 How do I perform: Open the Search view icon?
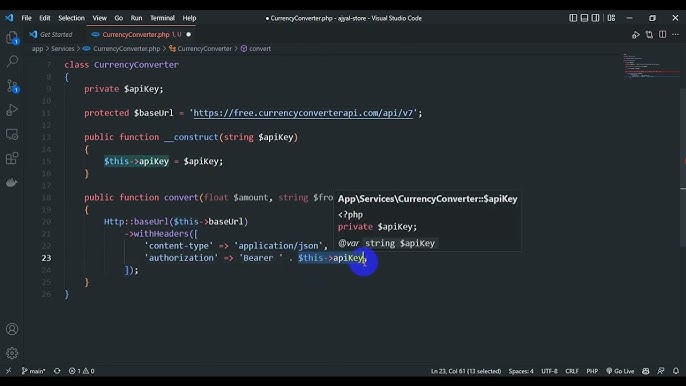click(x=12, y=61)
